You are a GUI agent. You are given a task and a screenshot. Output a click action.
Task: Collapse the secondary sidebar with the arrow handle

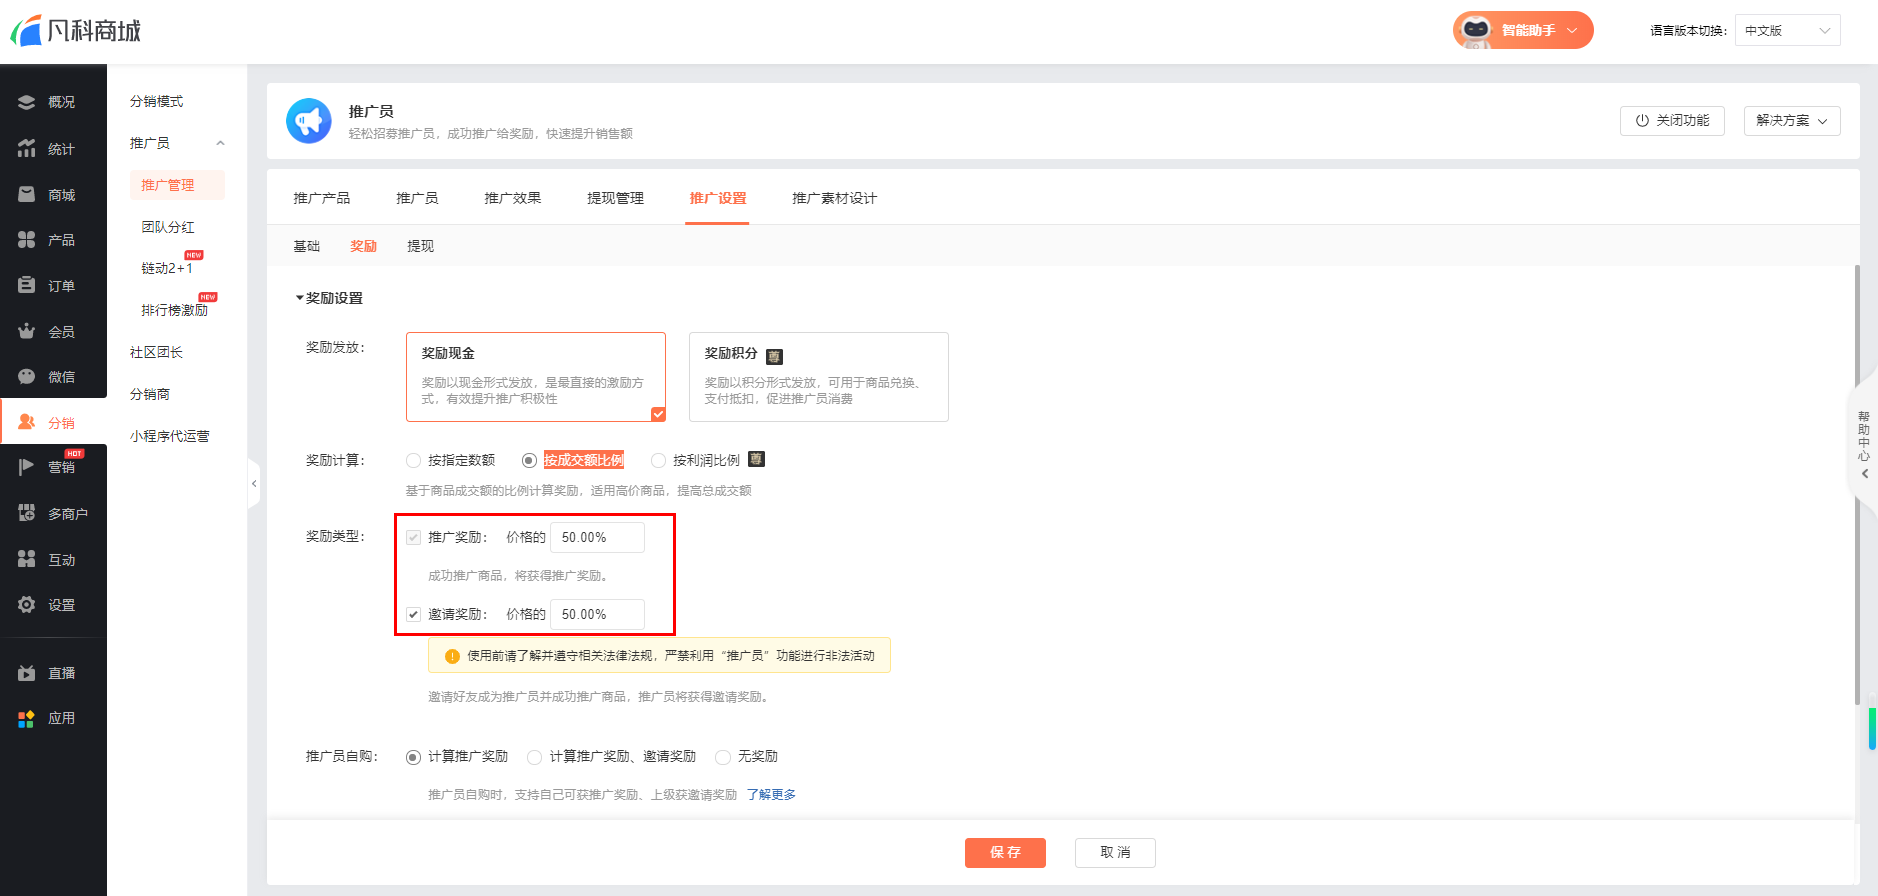pyautogui.click(x=254, y=484)
